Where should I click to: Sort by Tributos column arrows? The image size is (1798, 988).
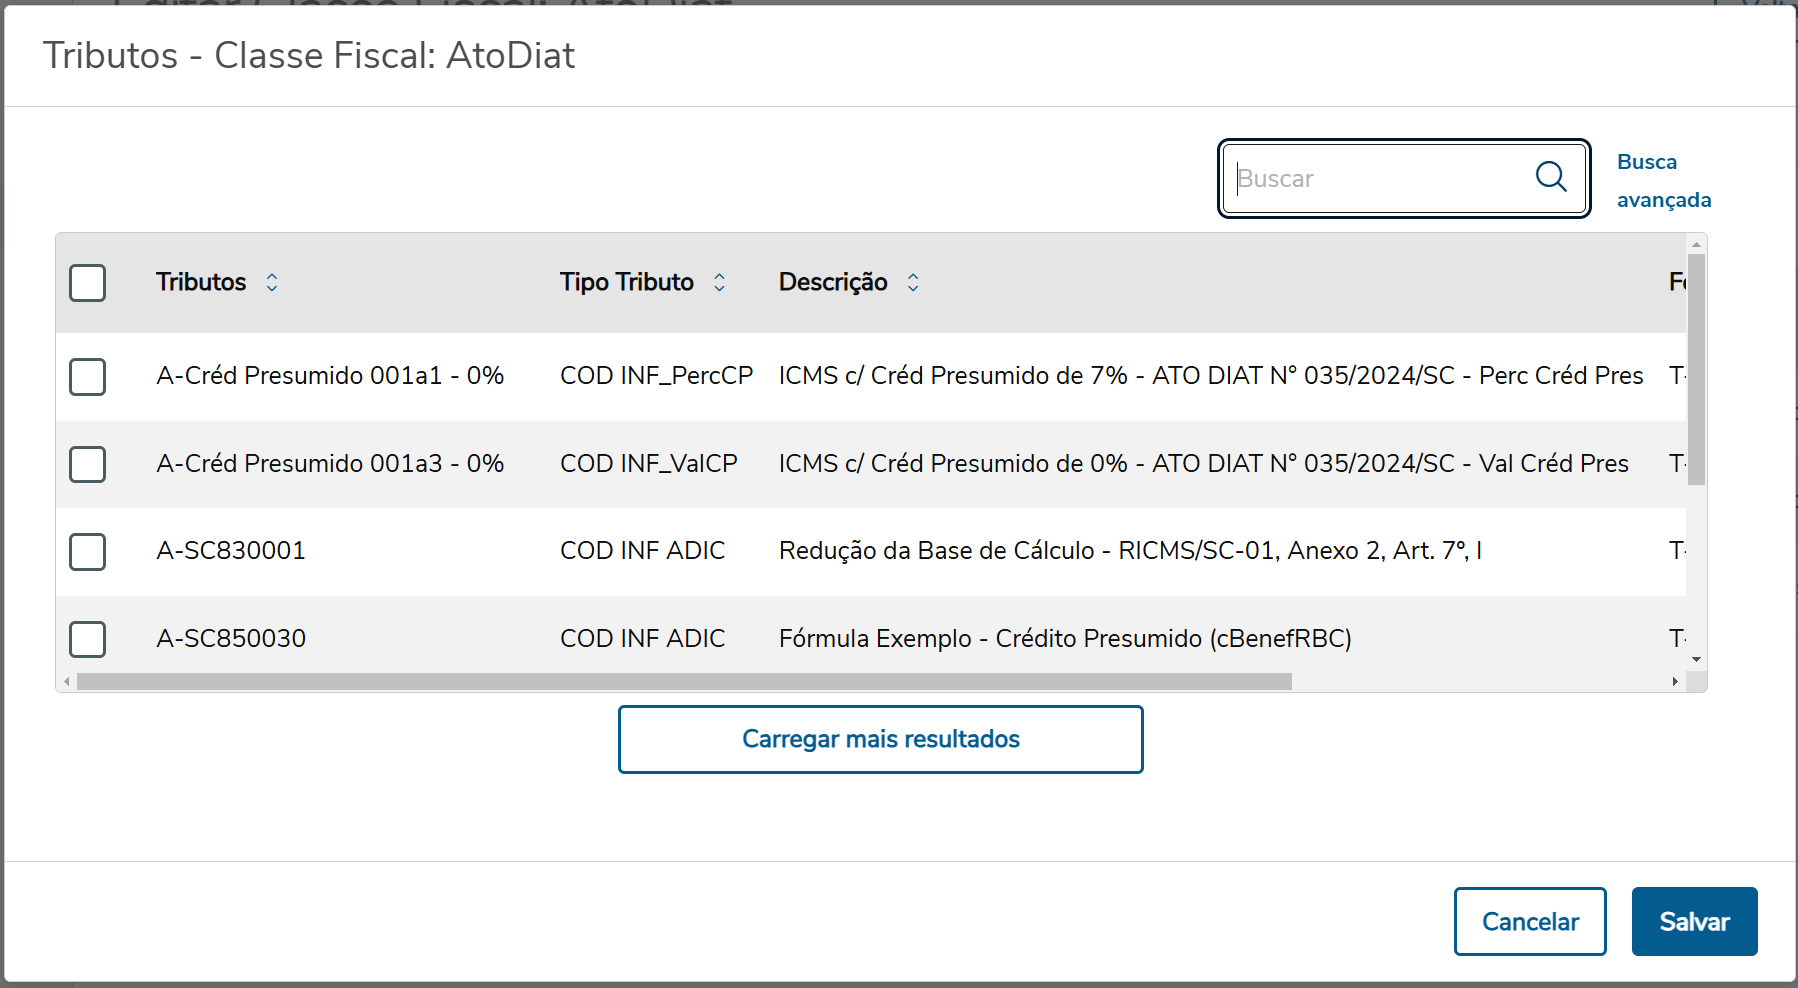click(x=272, y=283)
